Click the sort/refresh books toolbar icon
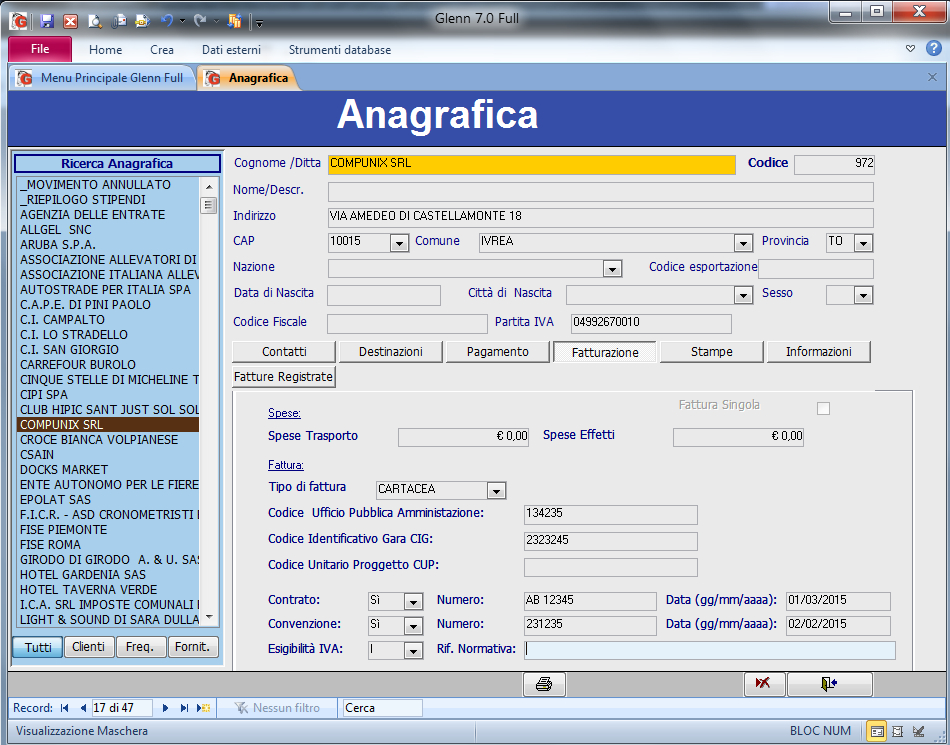The image size is (950, 745). [234, 21]
